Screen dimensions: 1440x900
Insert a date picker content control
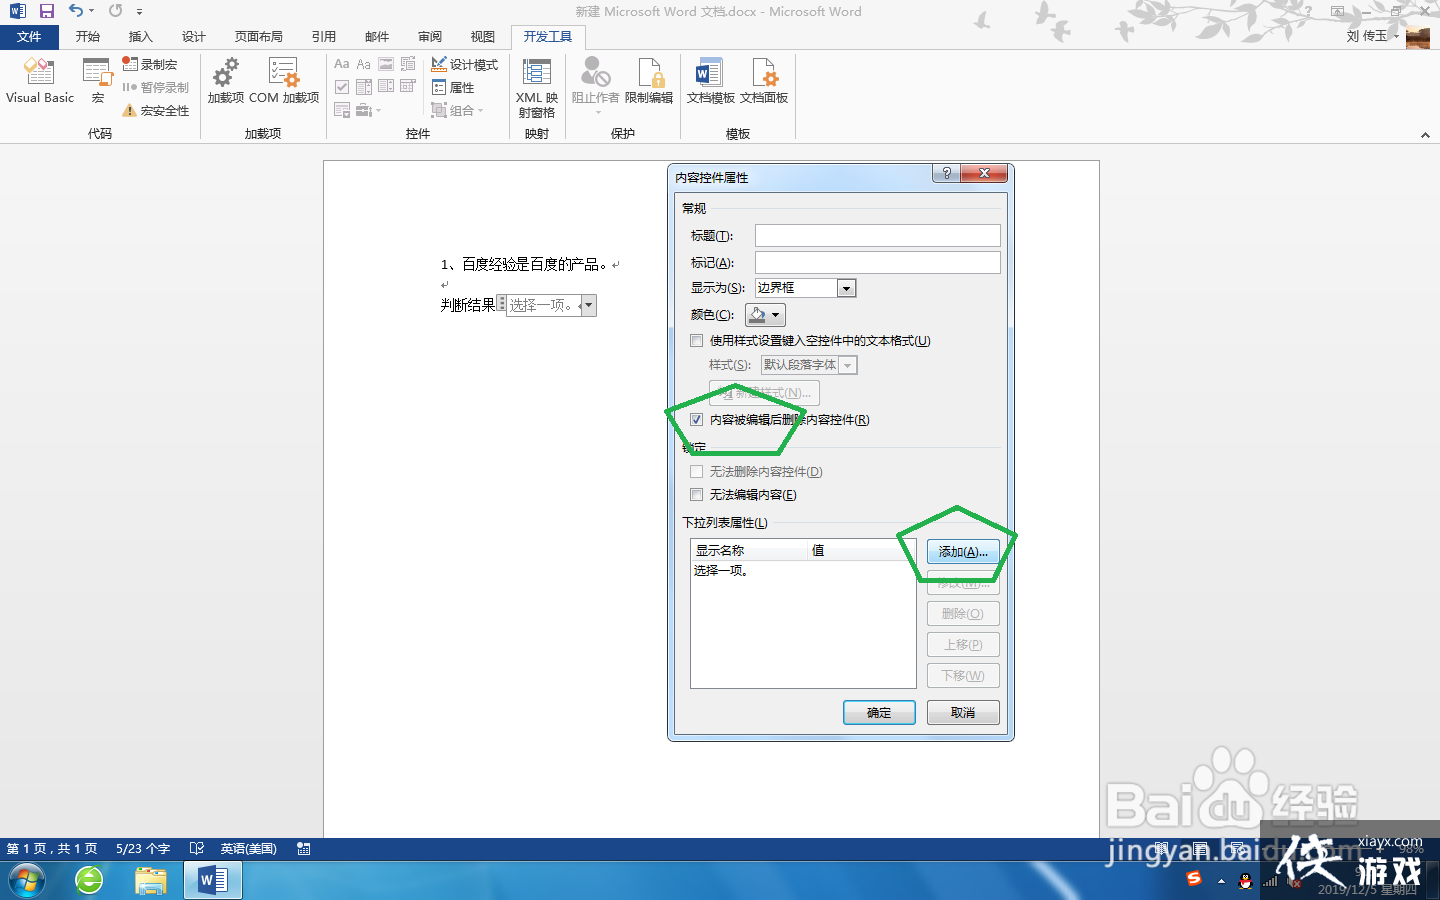click(x=408, y=87)
